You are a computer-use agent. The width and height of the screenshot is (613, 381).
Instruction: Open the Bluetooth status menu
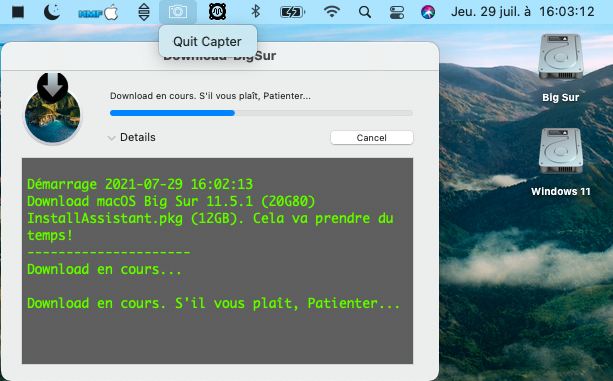coord(256,12)
